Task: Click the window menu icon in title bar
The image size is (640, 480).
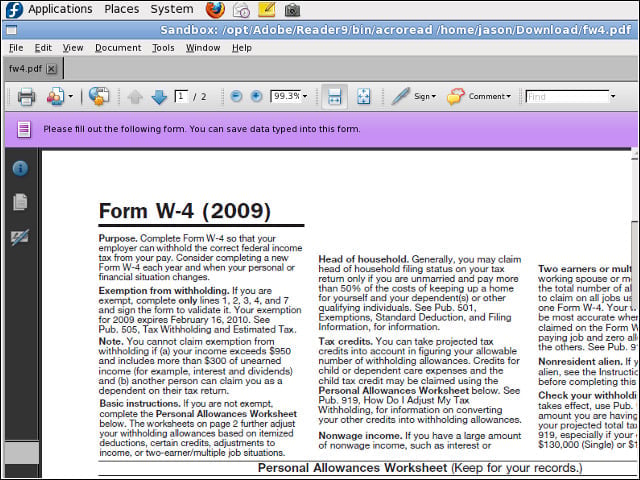Action: [11, 30]
